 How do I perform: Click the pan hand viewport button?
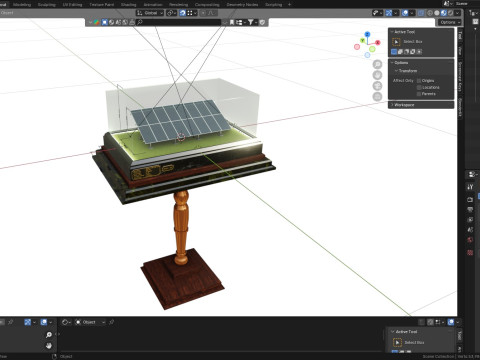(377, 75)
